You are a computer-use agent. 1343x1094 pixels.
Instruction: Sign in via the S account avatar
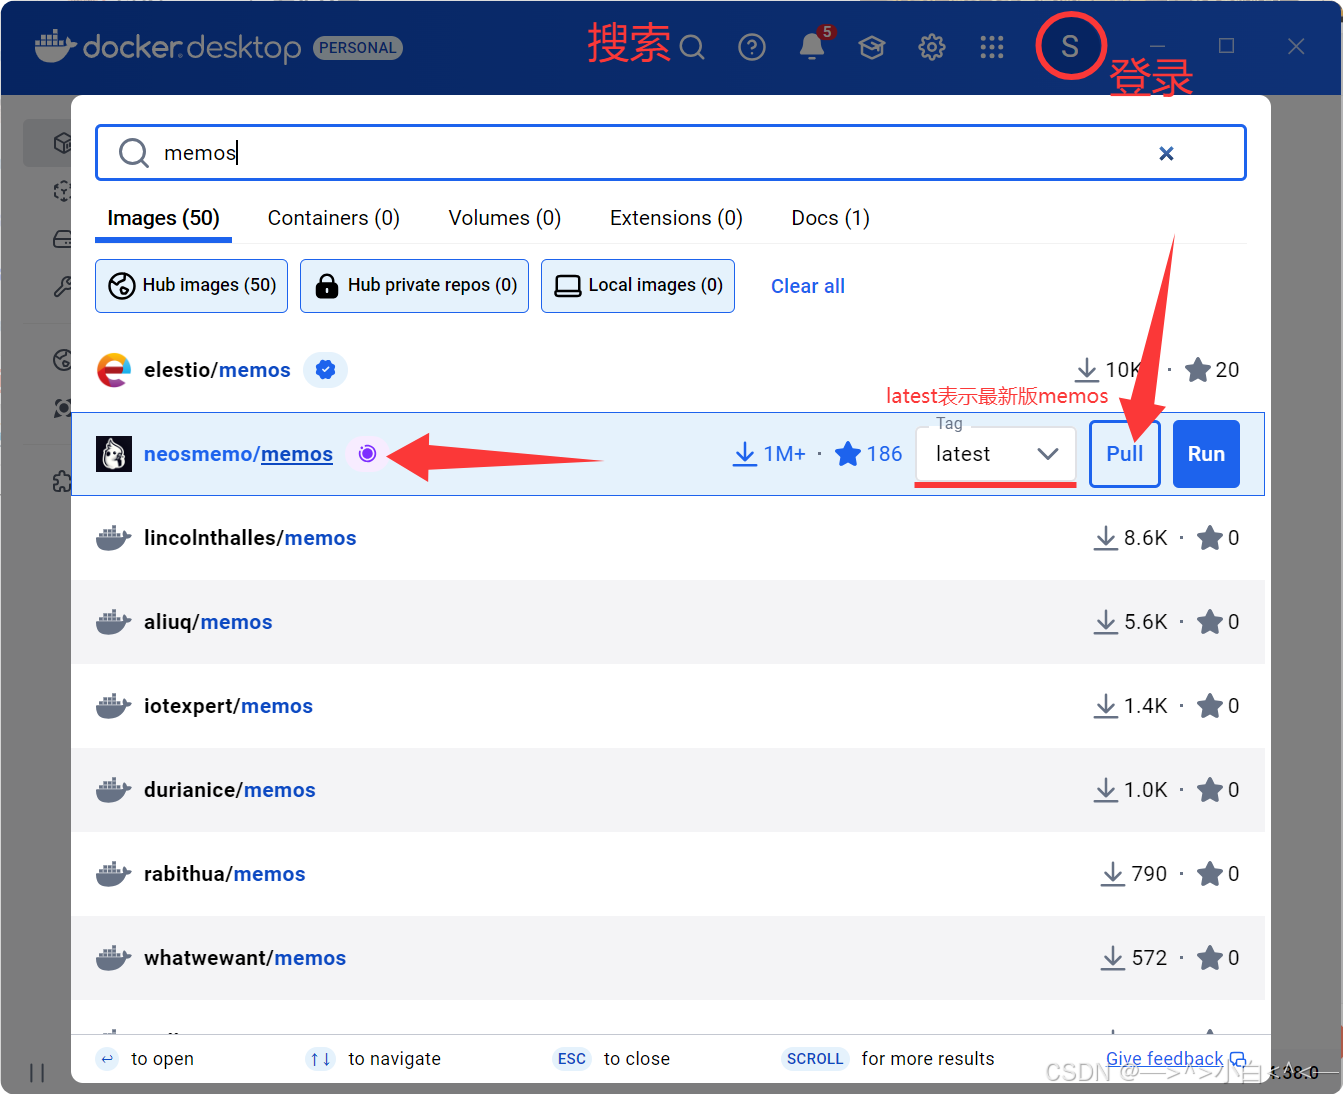[1070, 45]
